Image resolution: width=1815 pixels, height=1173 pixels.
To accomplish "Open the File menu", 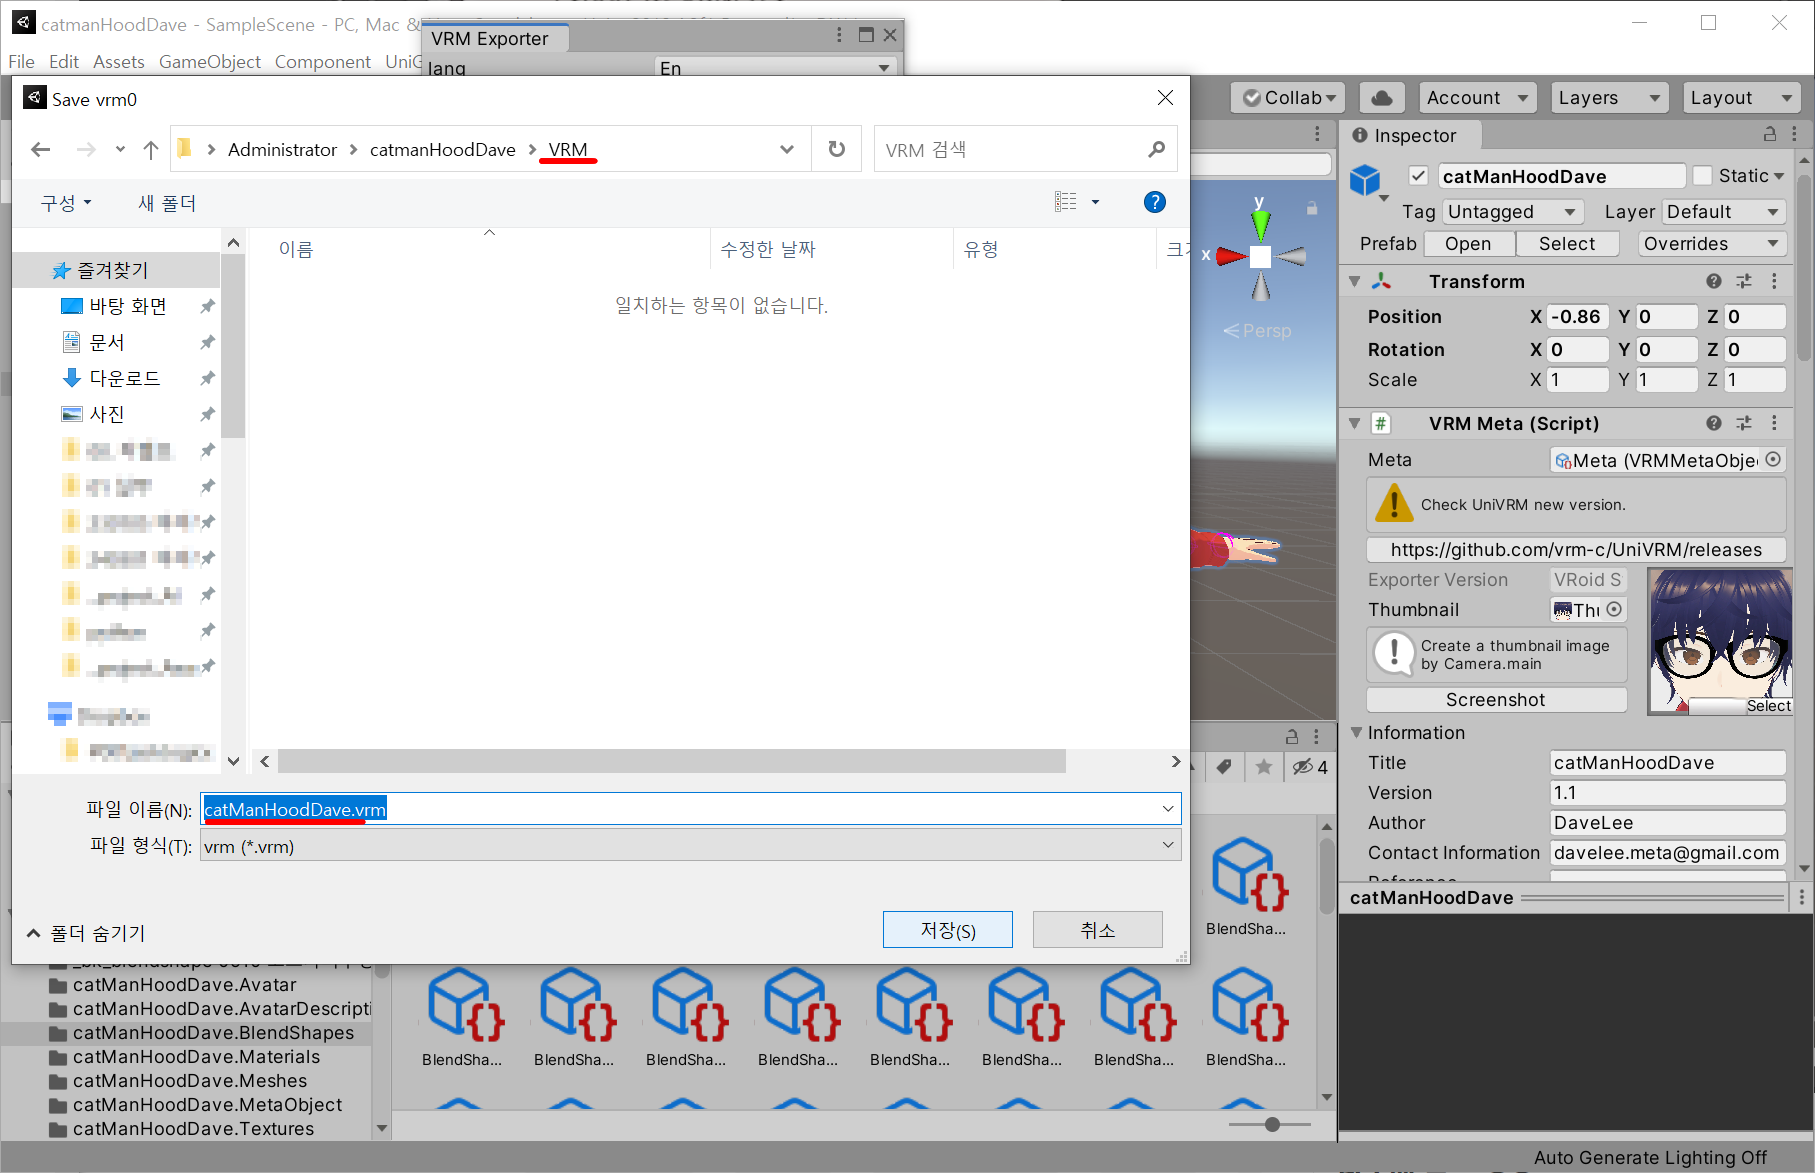I will [x=21, y=62].
